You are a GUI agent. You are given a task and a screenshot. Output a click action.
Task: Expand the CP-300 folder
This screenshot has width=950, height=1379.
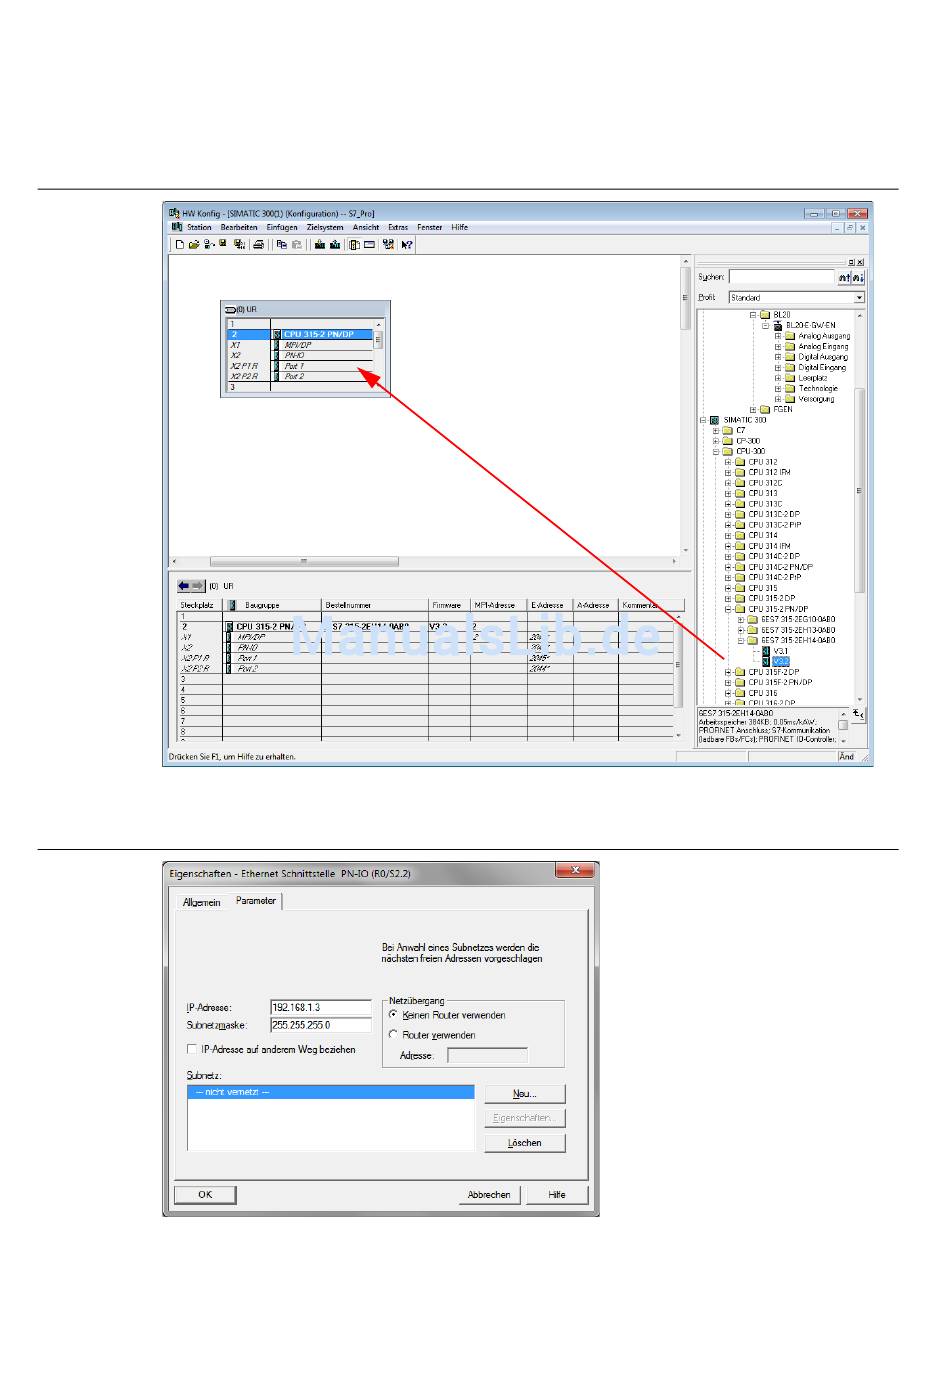[716, 441]
